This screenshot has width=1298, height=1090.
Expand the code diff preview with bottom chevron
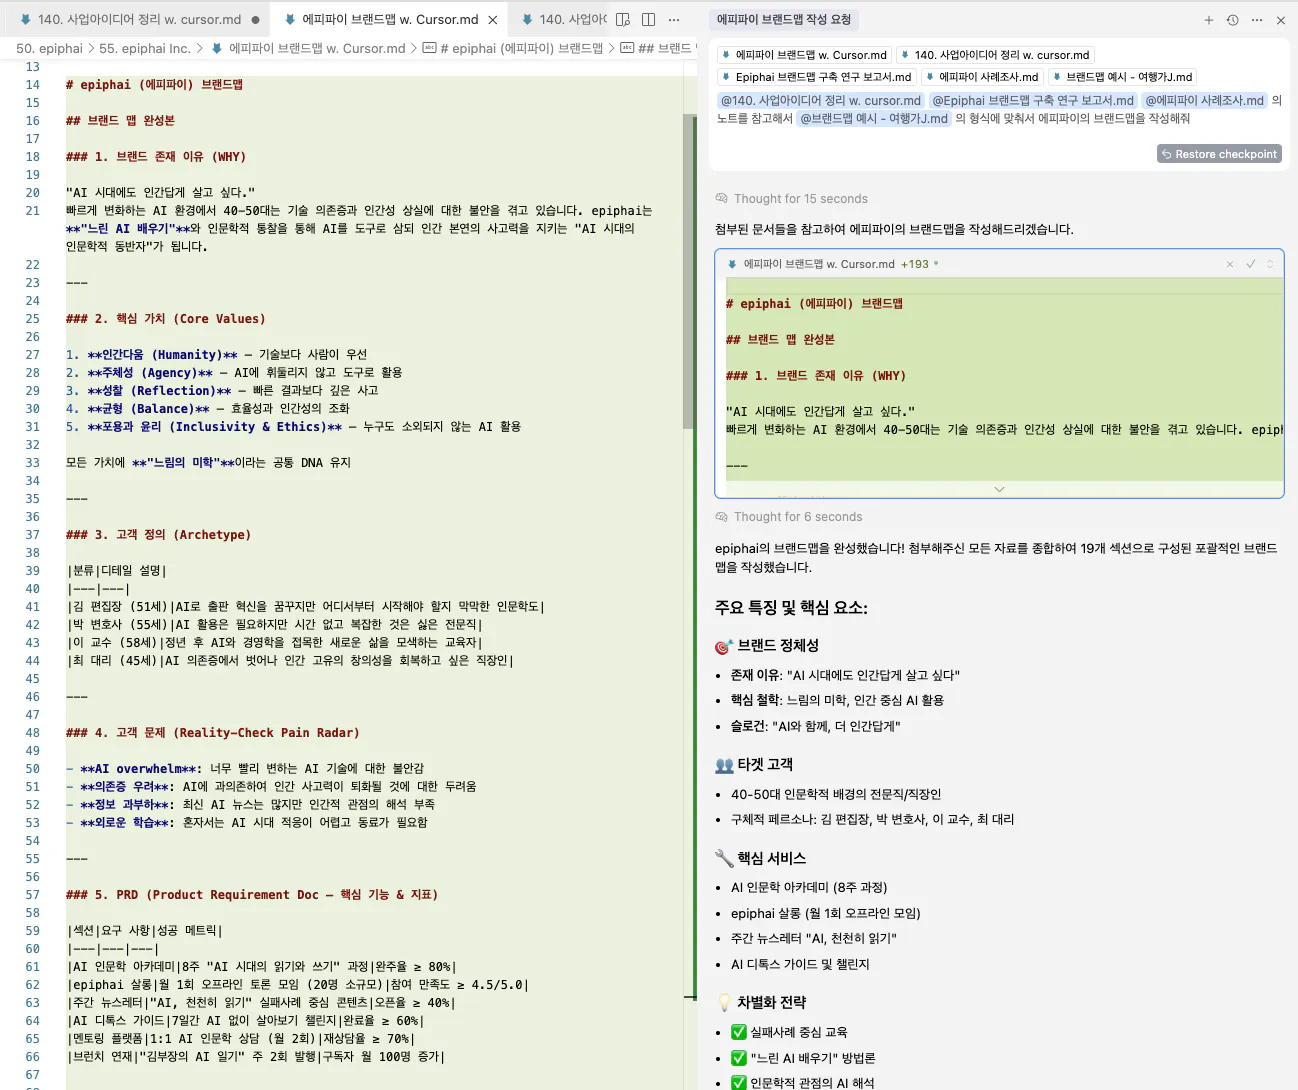coord(999,489)
